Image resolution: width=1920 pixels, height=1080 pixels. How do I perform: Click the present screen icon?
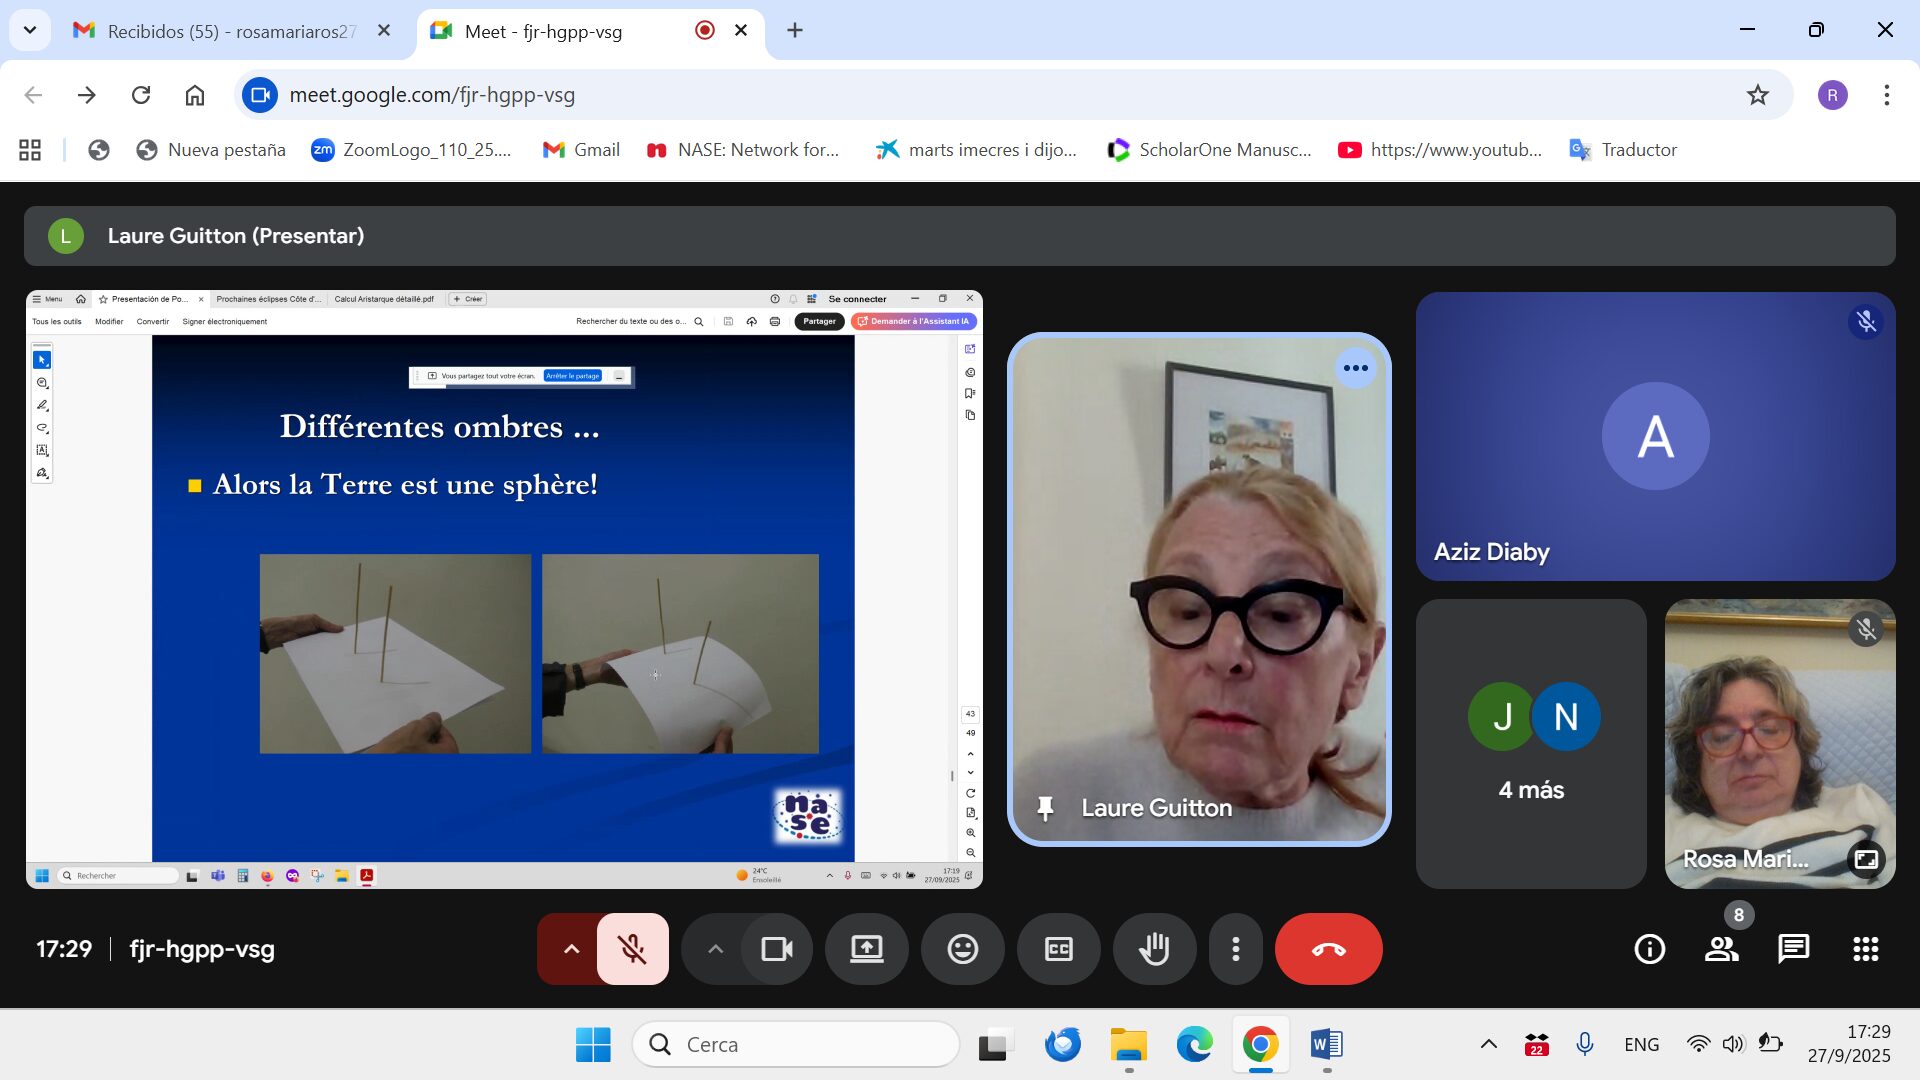pos(866,948)
